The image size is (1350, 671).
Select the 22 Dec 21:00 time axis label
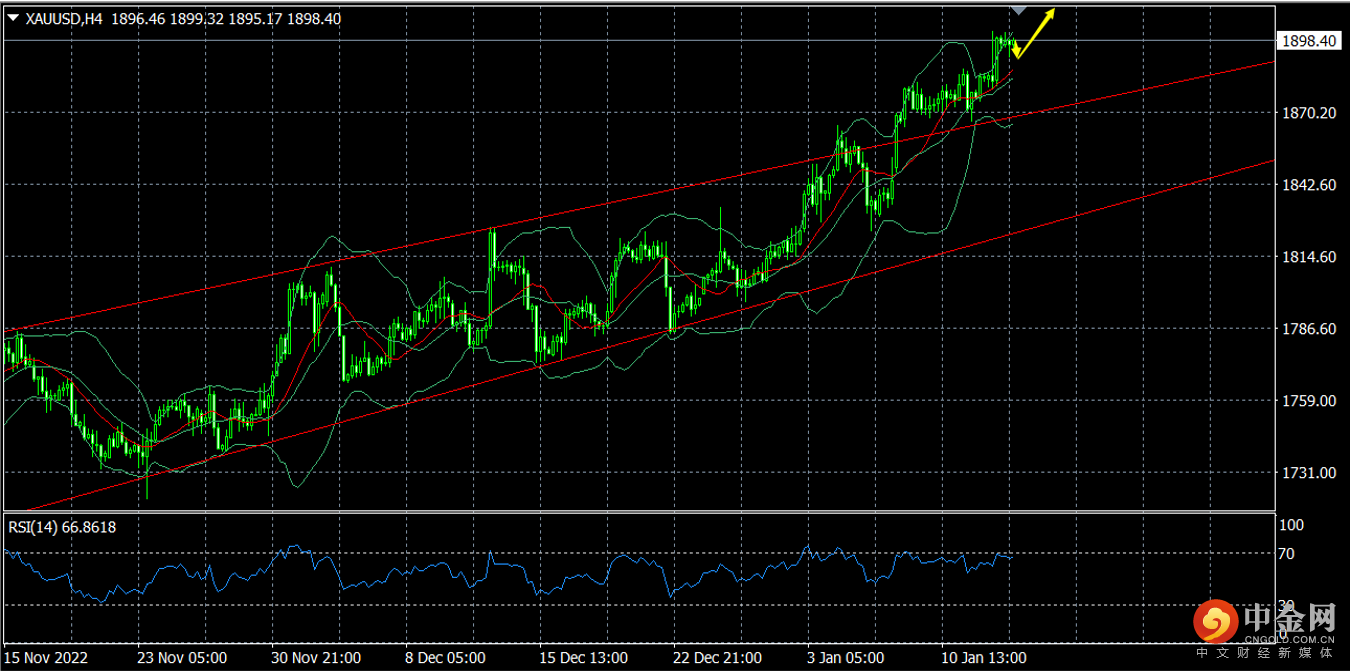717,658
